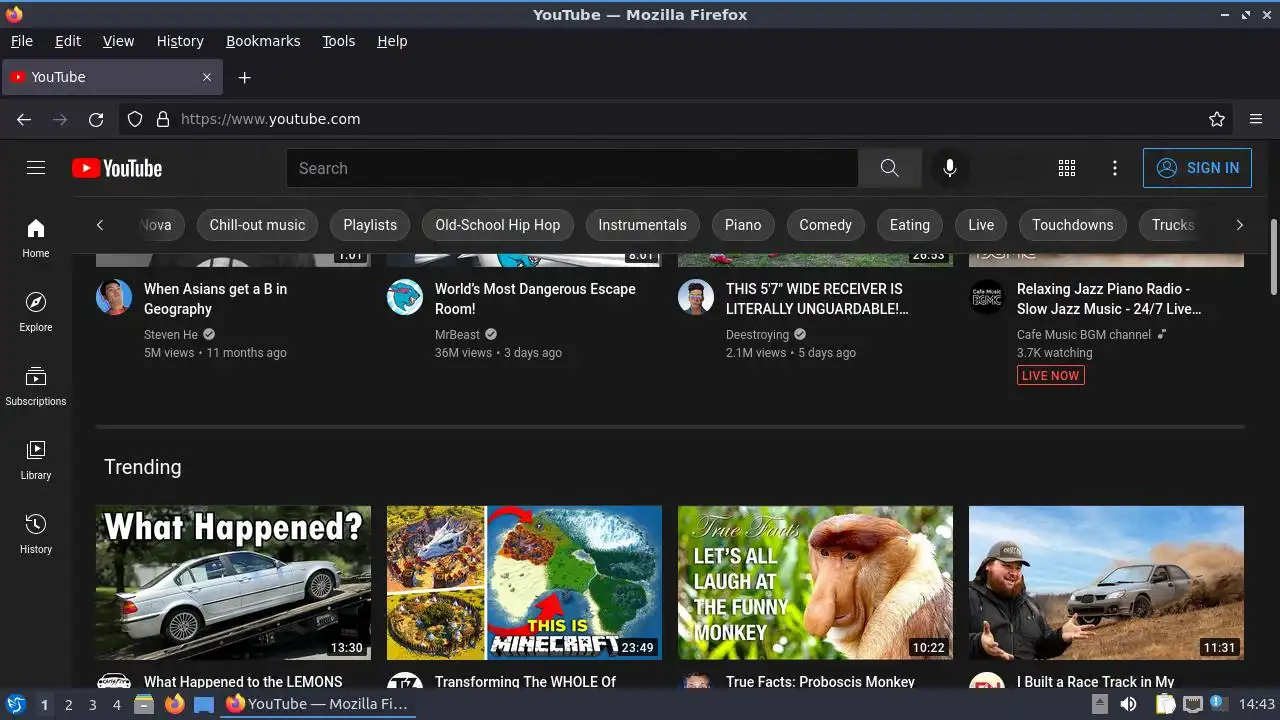This screenshot has width=1280, height=720.
Task: Bookmark this page with the star
Action: coord(1217,119)
